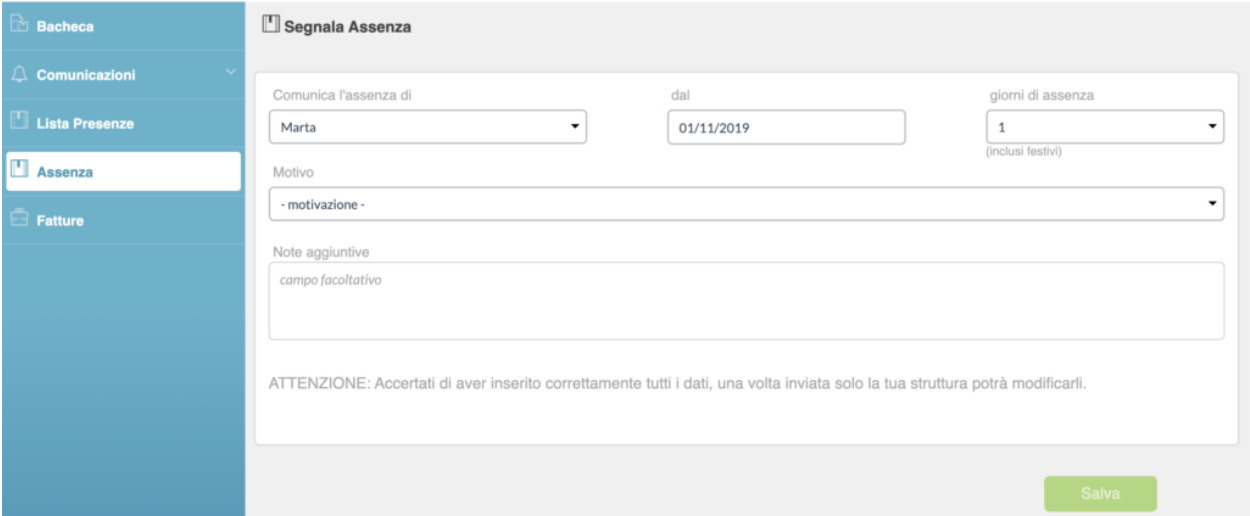The width and height of the screenshot is (1250, 516).
Task: Click the Bacheca chart icon in sidebar
Action: [17, 26]
